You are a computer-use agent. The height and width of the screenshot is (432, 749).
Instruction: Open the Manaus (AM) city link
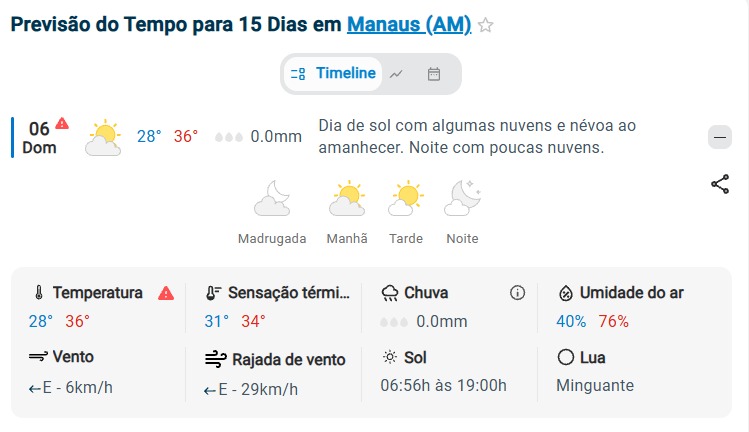tap(409, 24)
